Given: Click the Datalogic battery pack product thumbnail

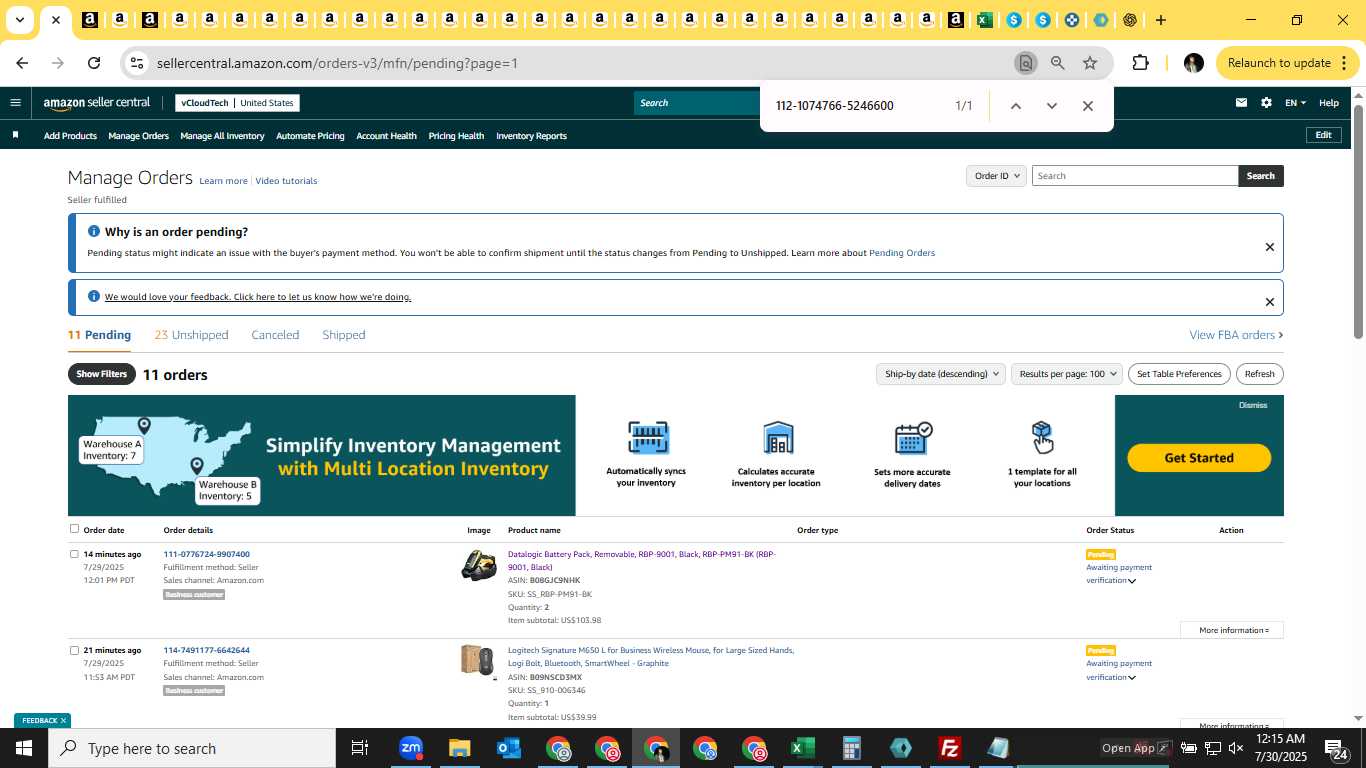Looking at the screenshot, I should (x=479, y=565).
